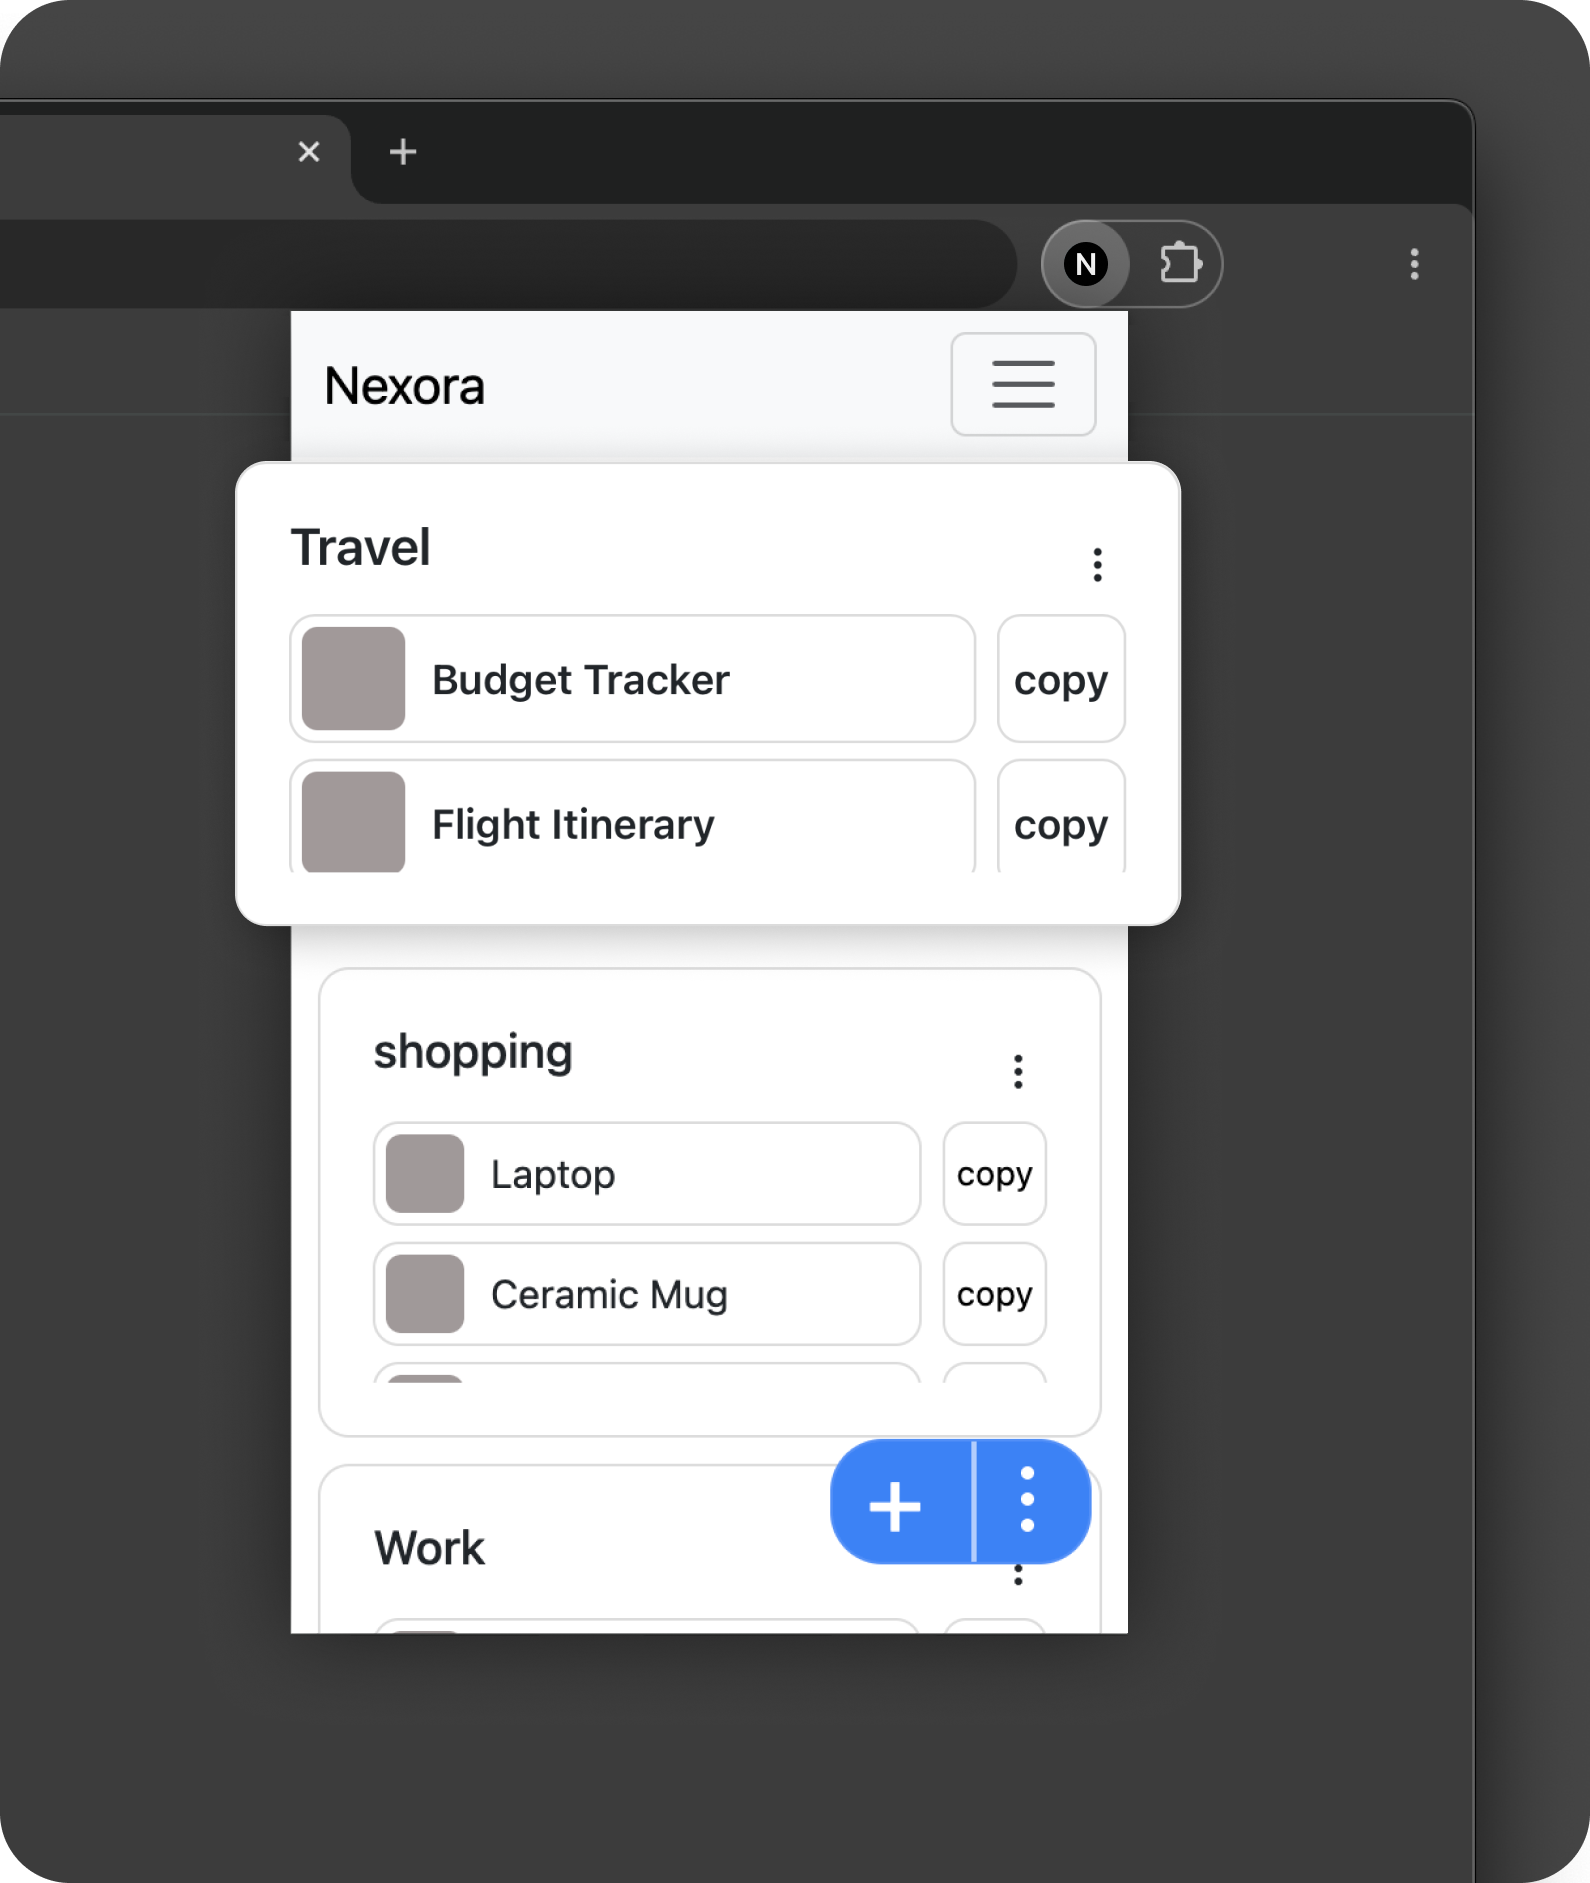
Task: Close the current browser tab
Action: (309, 152)
